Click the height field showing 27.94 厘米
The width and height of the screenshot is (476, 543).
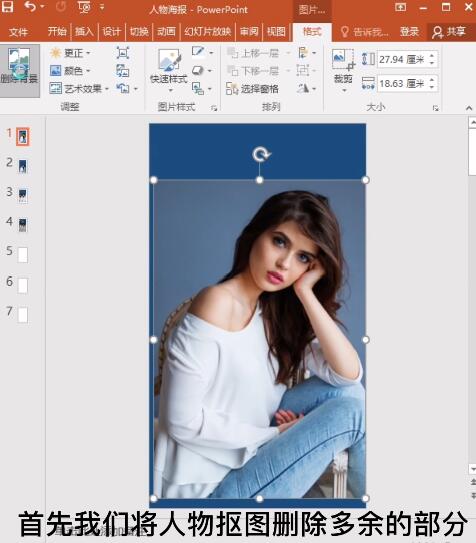403,60
